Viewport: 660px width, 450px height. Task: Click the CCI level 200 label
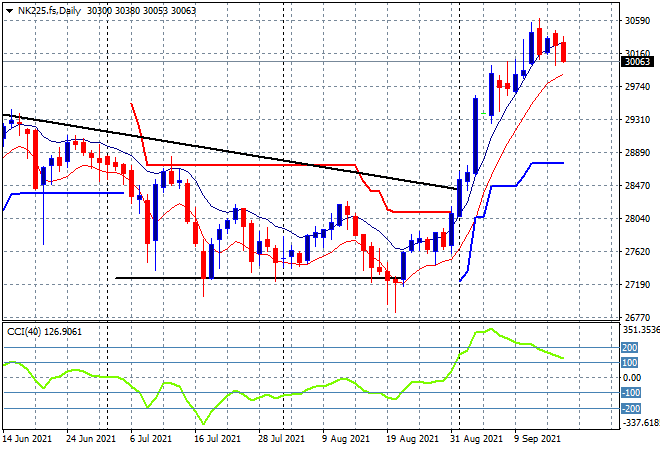pyautogui.click(x=630, y=348)
